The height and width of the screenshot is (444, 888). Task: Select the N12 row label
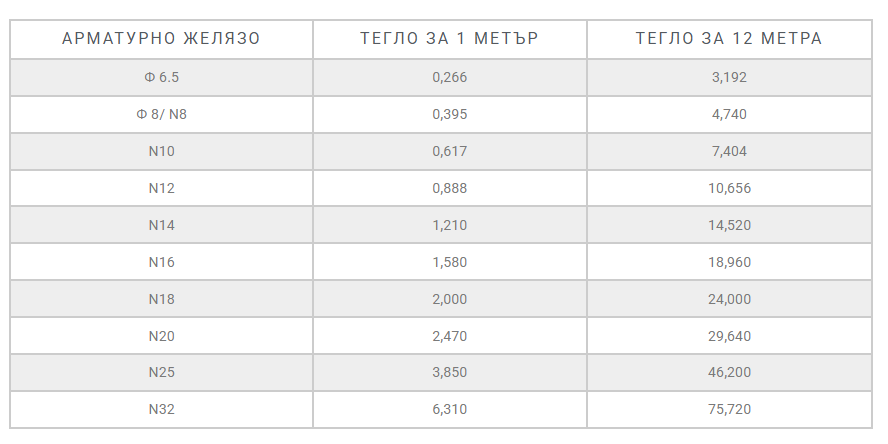161,188
